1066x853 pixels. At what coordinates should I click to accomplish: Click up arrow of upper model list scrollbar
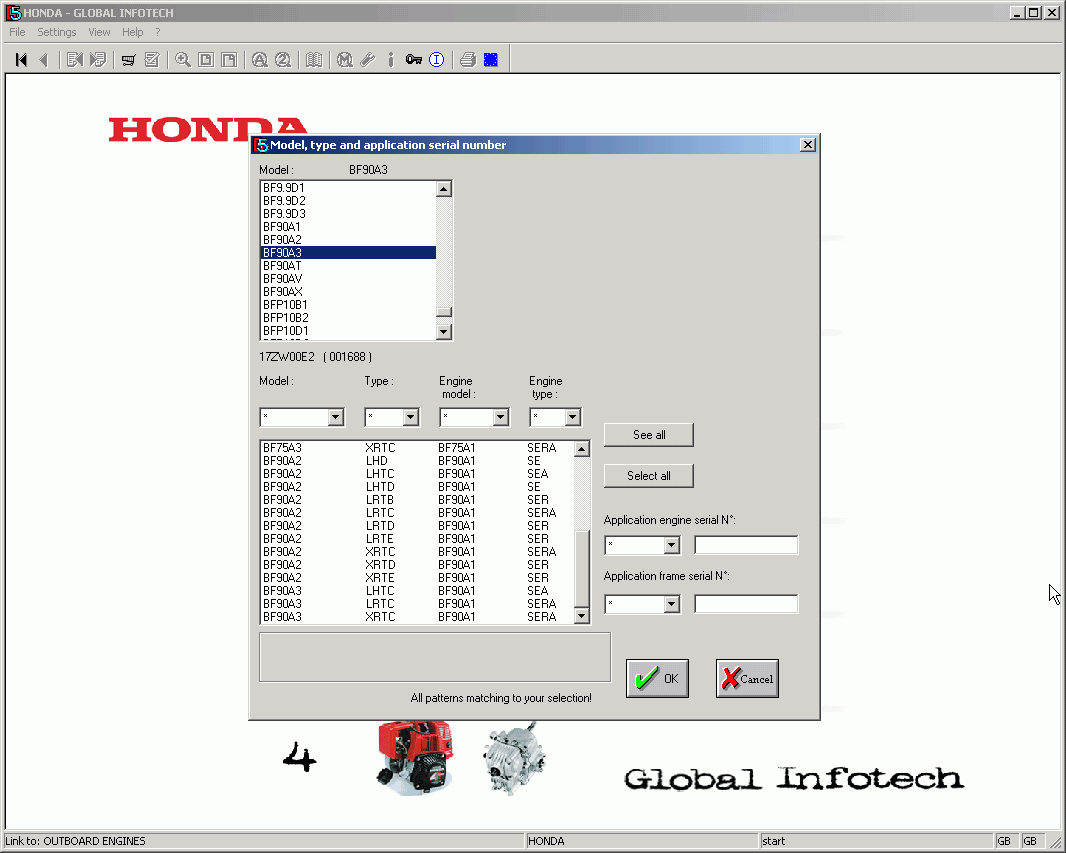443,189
